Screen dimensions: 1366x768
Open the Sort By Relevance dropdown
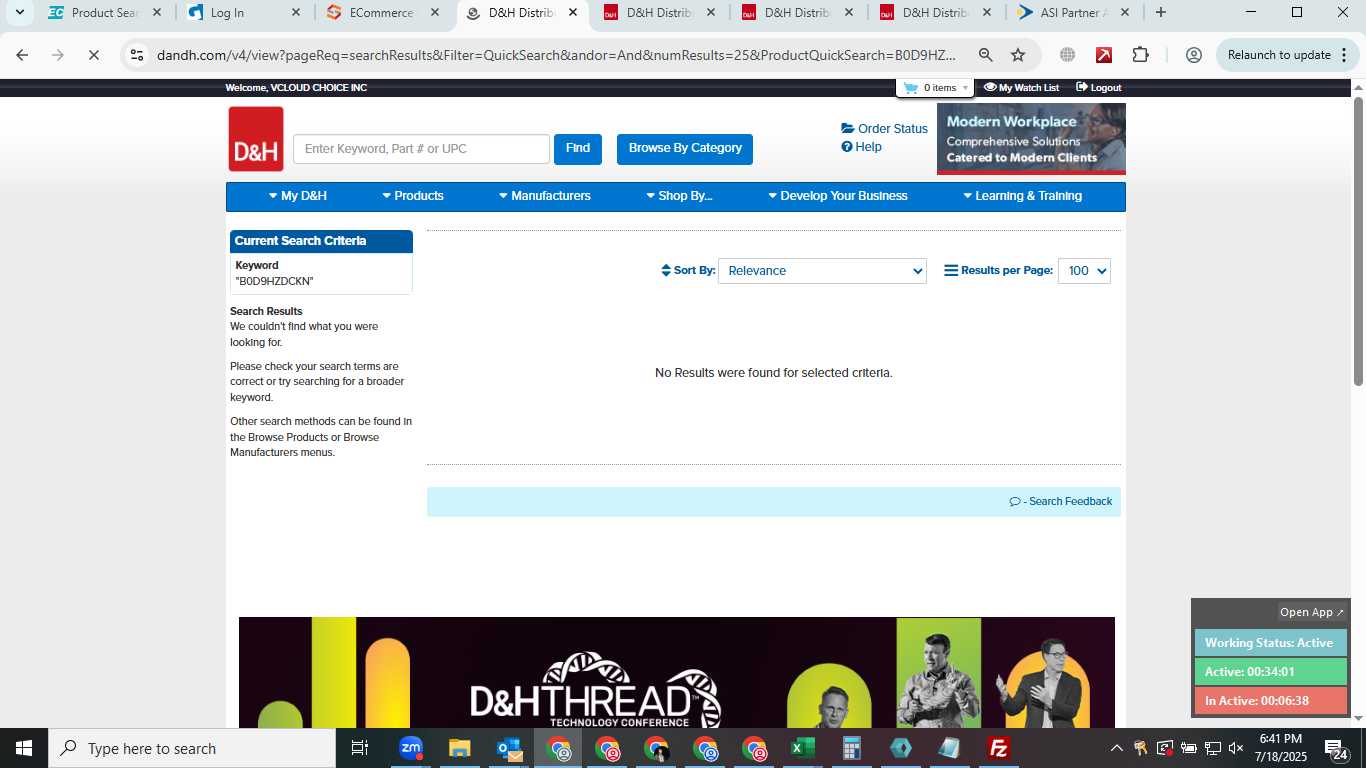click(x=822, y=271)
